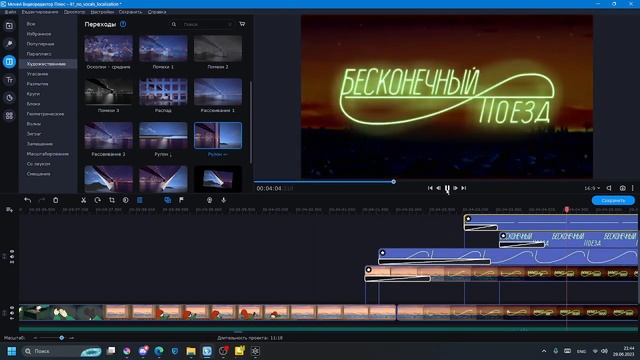Viewport: 640px width, 360px height.
Task: Mute the overlay track speaker icon
Action: click(12, 256)
